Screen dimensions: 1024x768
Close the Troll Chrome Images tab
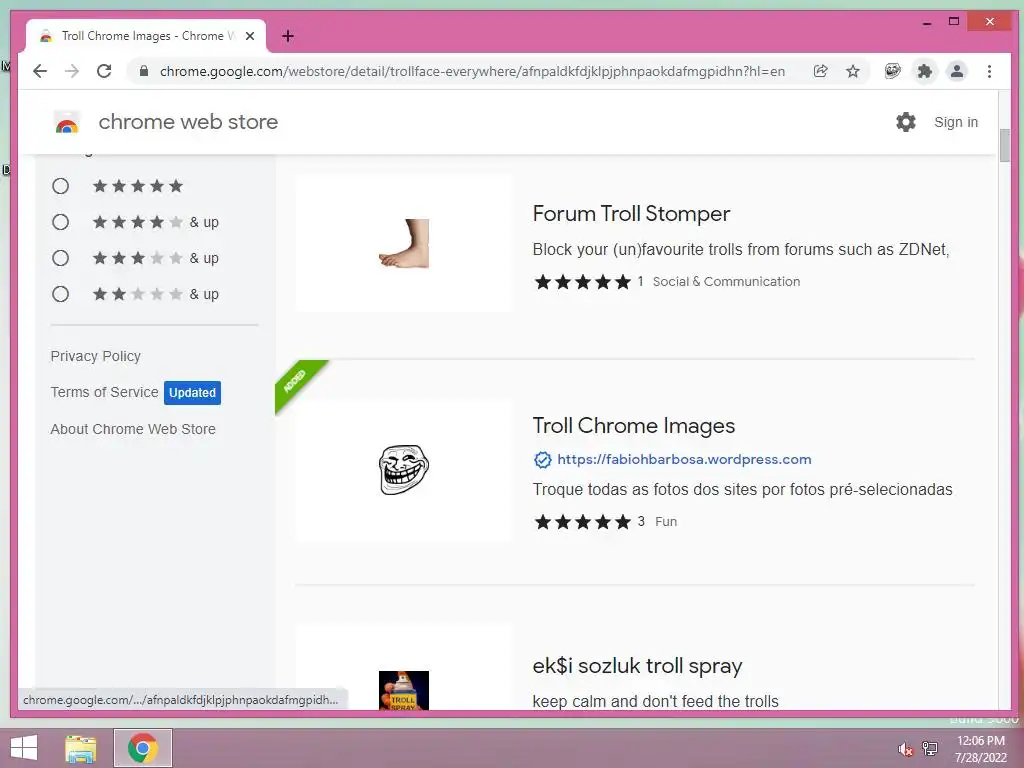[249, 36]
